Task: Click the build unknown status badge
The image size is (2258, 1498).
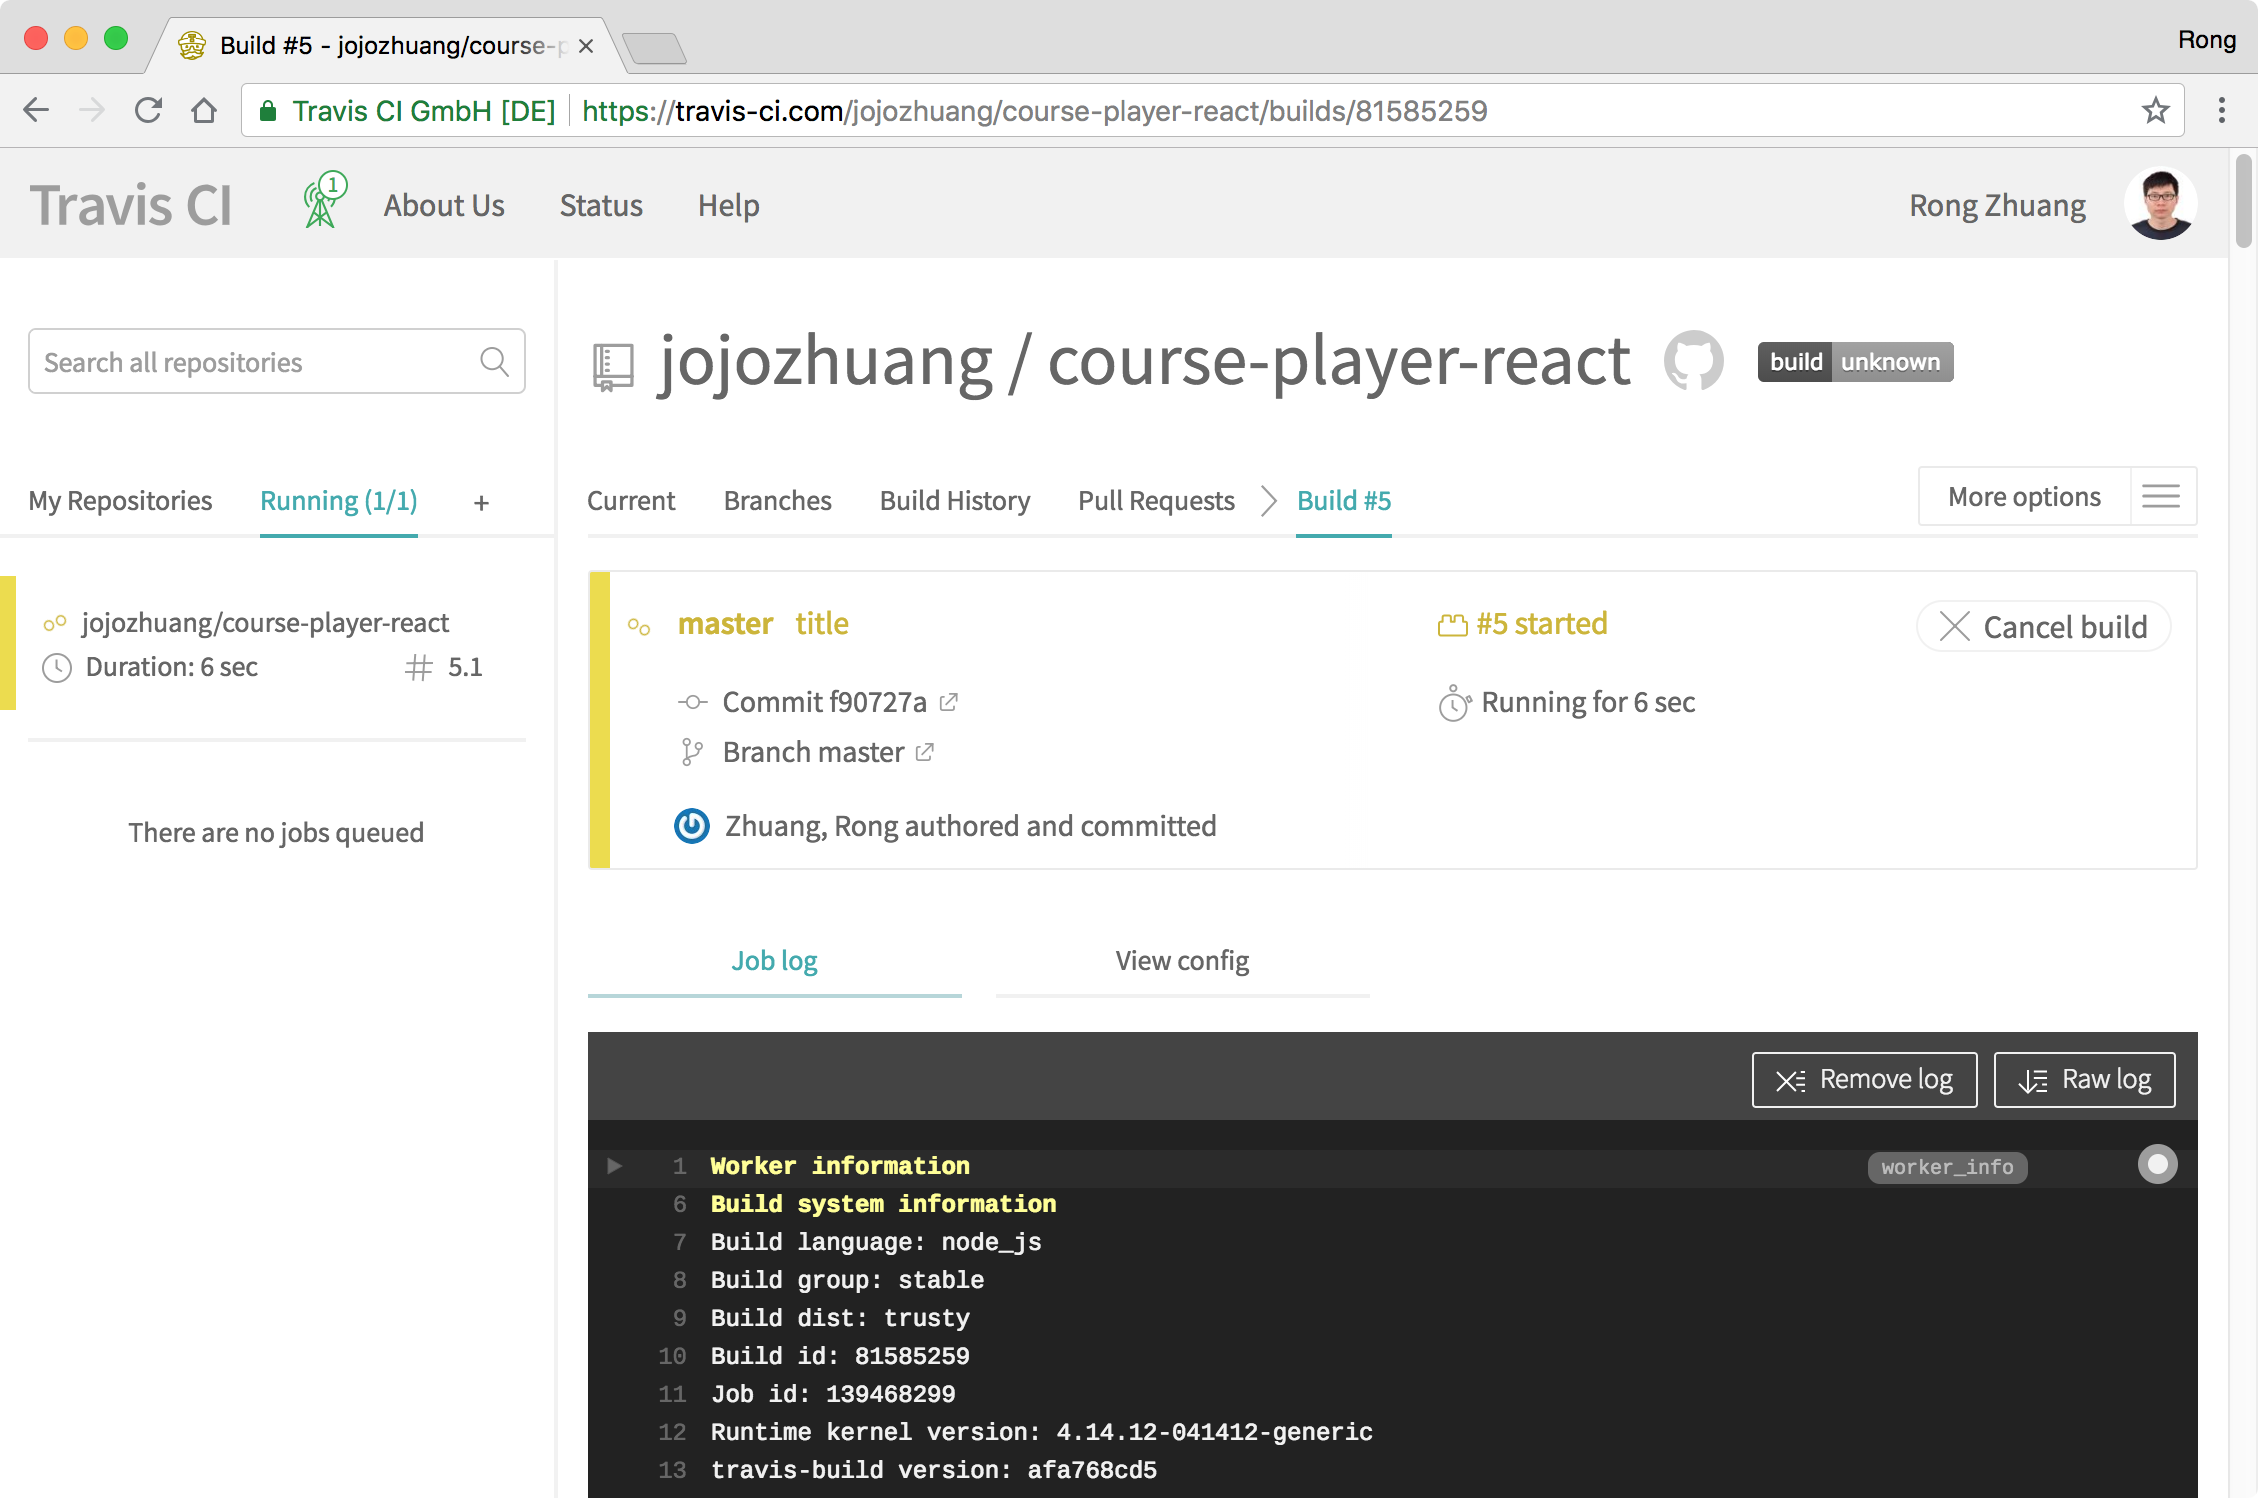Action: click(1855, 362)
